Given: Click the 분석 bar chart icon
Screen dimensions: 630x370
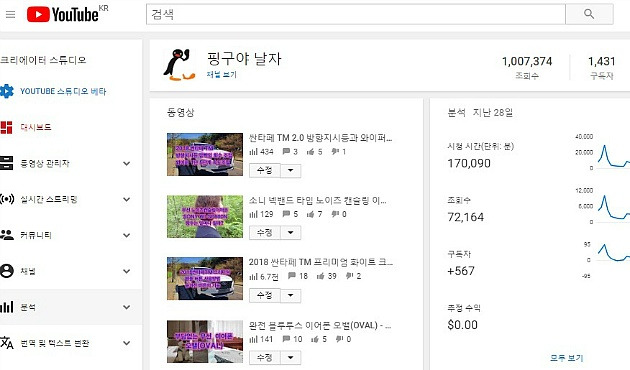Looking at the screenshot, I should [6, 307].
